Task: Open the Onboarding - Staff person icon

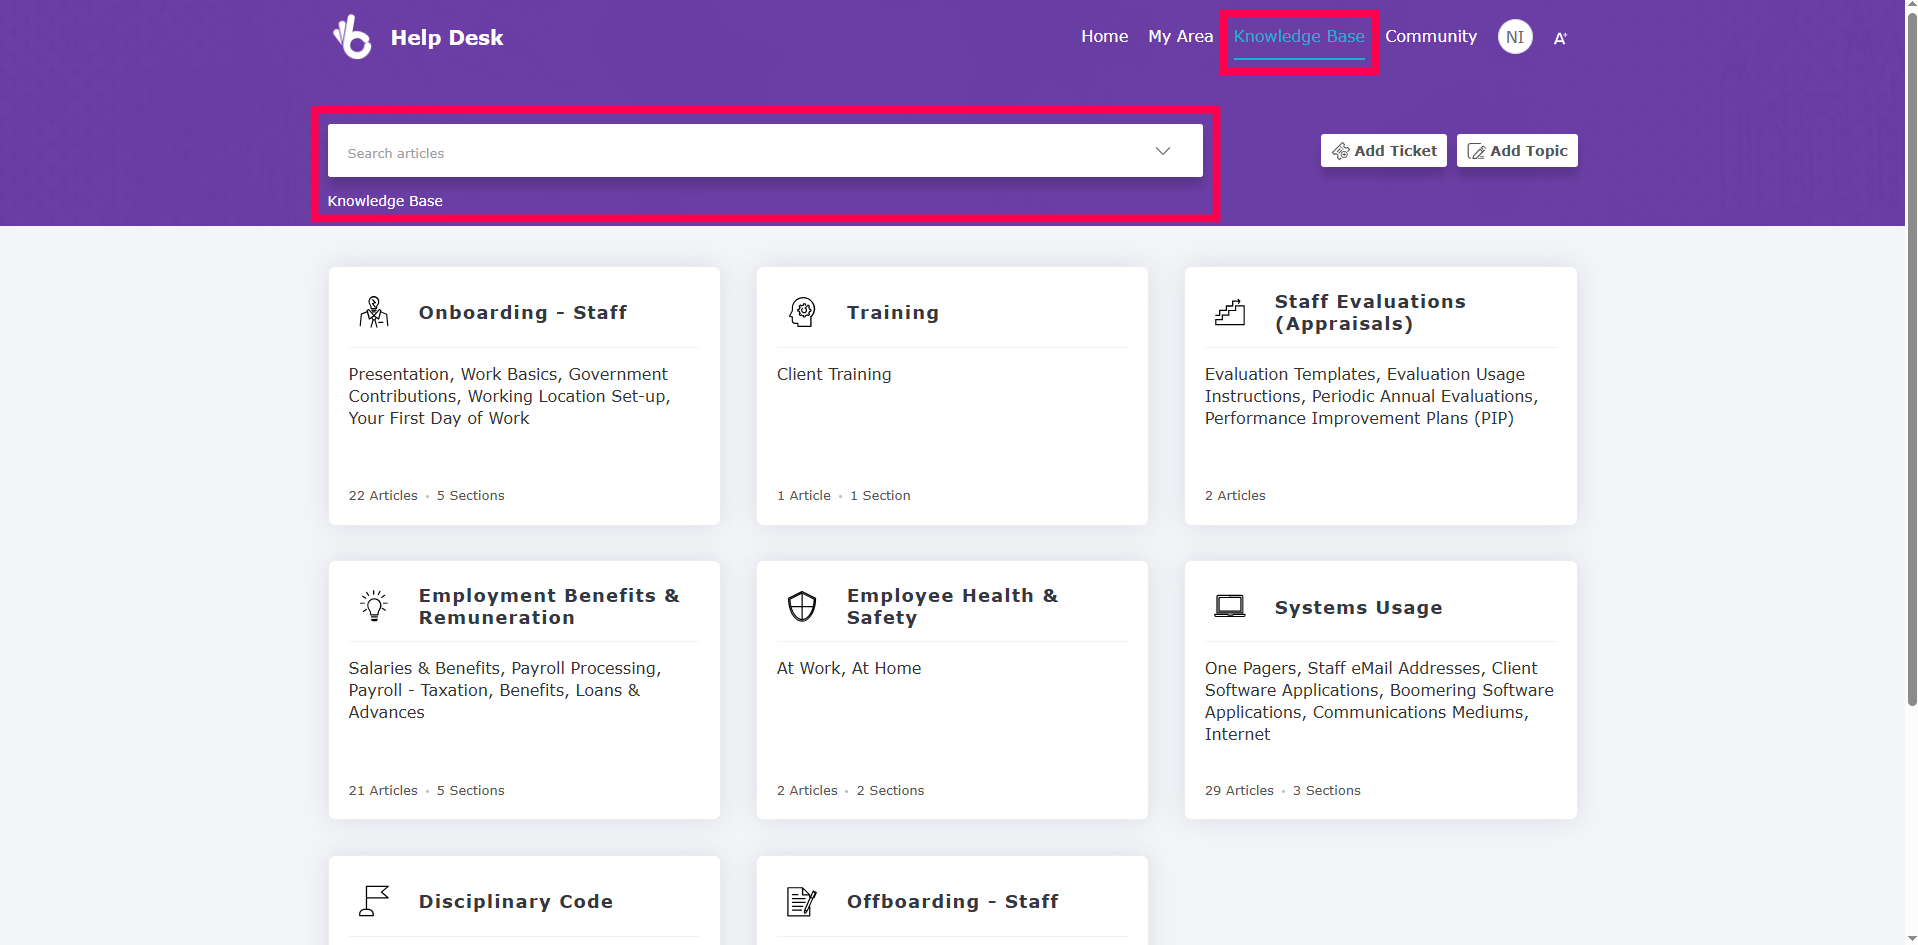Action: [x=374, y=312]
